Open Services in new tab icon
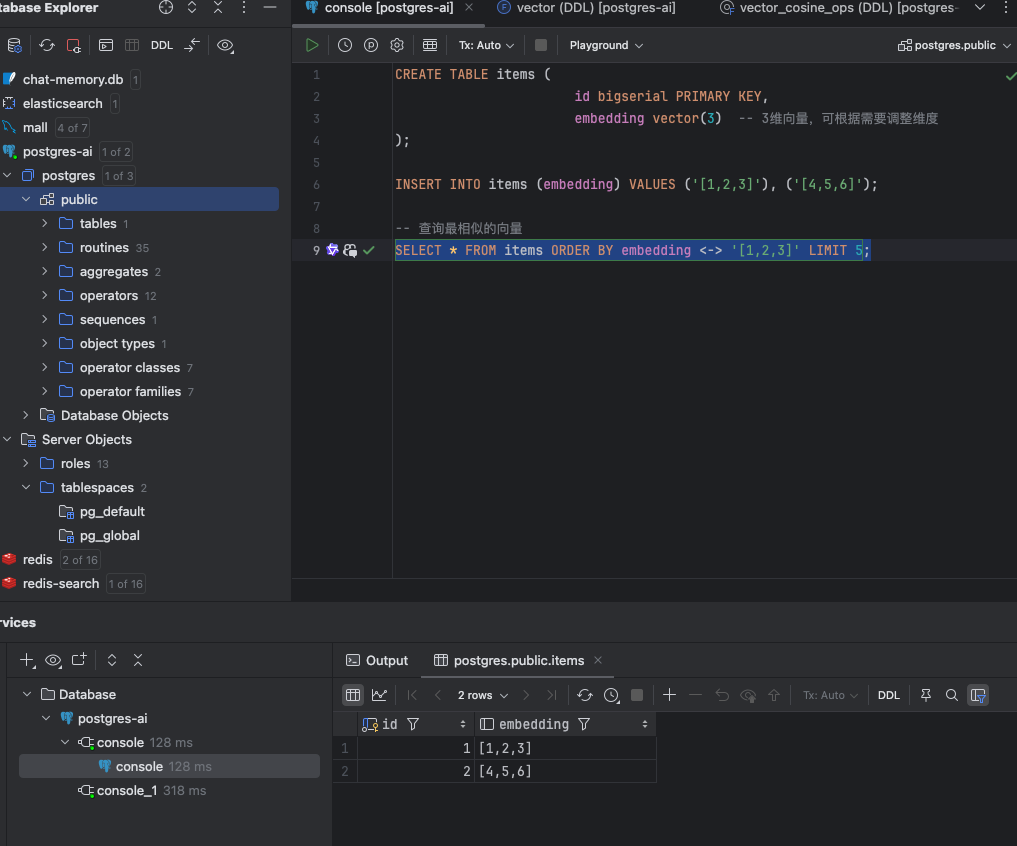1017x846 pixels. [79, 660]
